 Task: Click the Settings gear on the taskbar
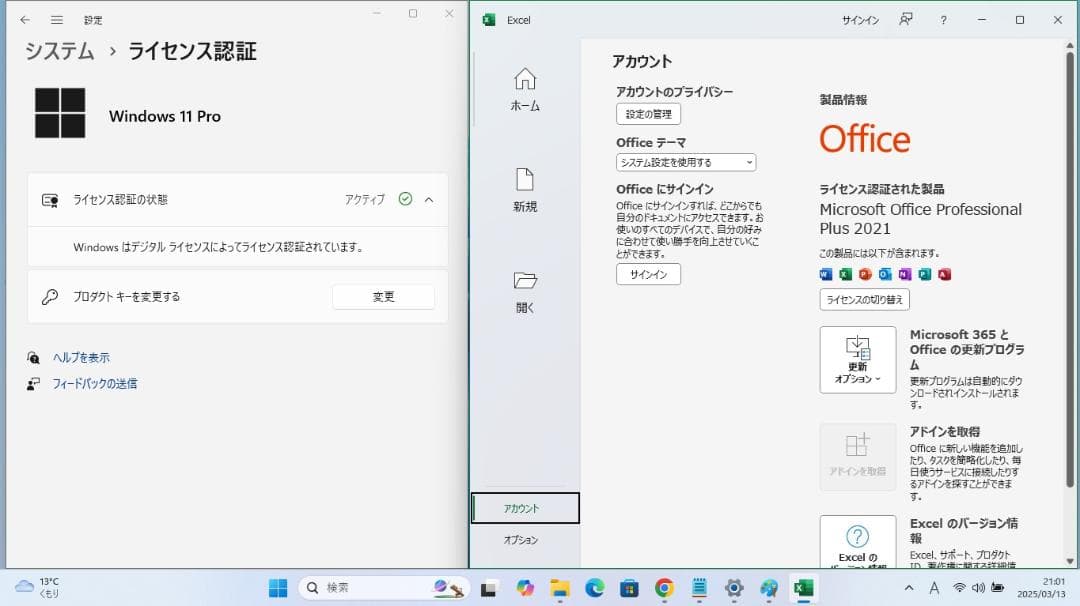click(734, 588)
